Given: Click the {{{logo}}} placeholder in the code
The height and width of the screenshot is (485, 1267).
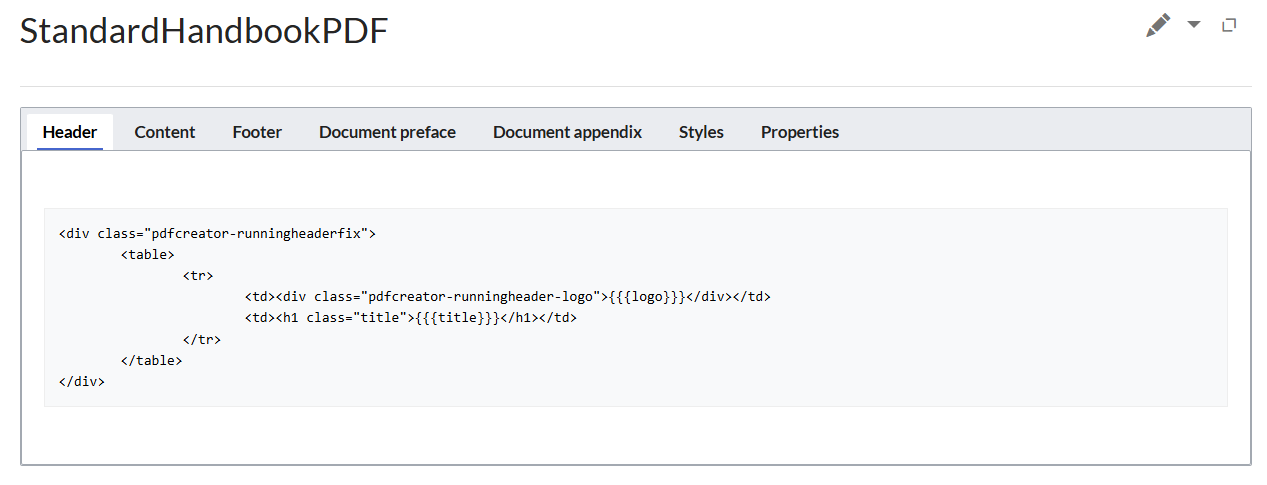Looking at the screenshot, I should coord(647,297).
